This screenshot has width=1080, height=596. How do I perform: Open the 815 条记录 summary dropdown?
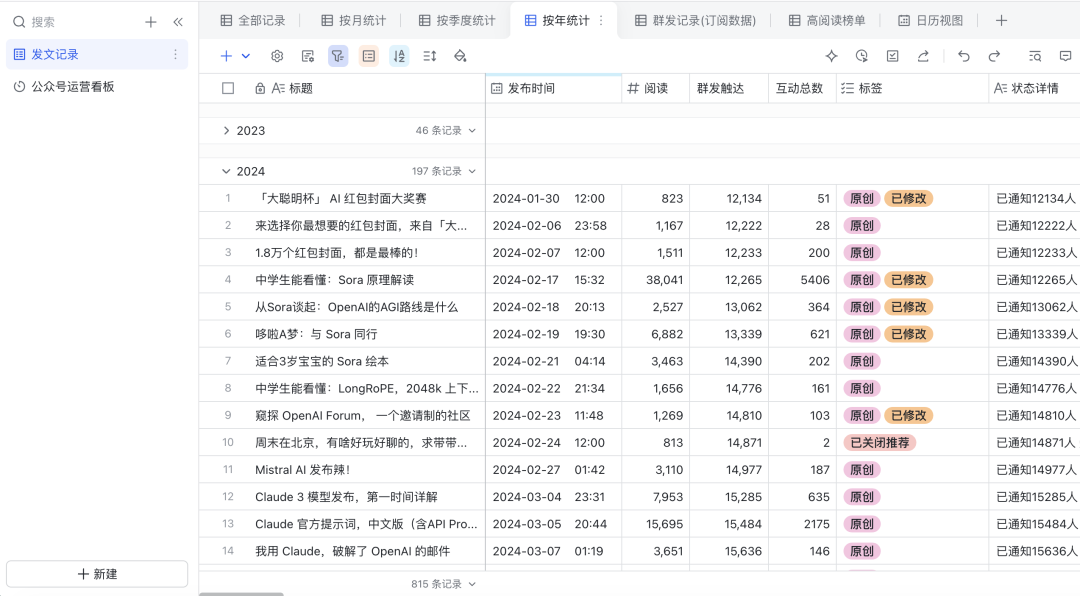point(444,584)
